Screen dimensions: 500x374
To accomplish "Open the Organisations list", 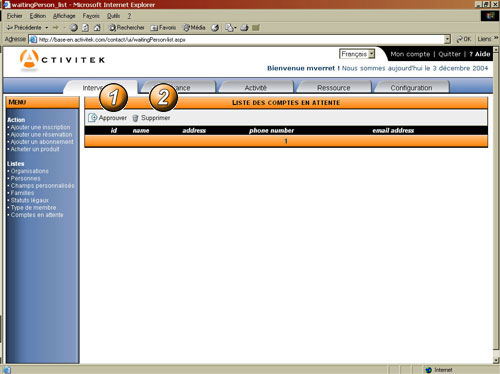I will coord(29,171).
